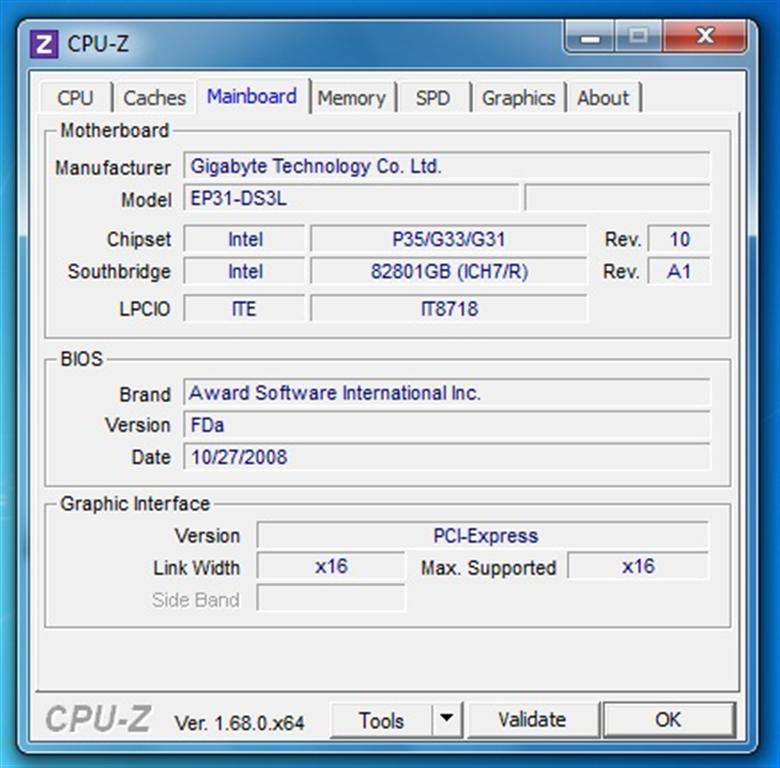This screenshot has width=780, height=768.
Task: Minimize the CPU-Z window
Action: tap(590, 36)
